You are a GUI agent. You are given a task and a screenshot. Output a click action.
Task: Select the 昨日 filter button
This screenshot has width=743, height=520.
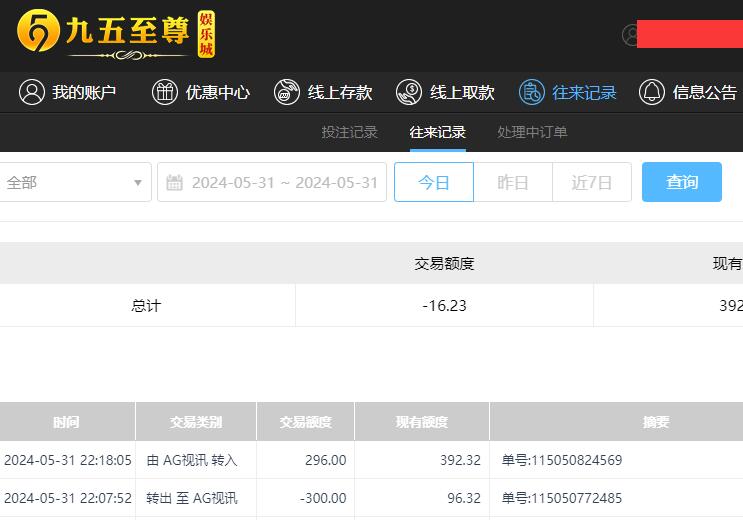pyautogui.click(x=513, y=182)
